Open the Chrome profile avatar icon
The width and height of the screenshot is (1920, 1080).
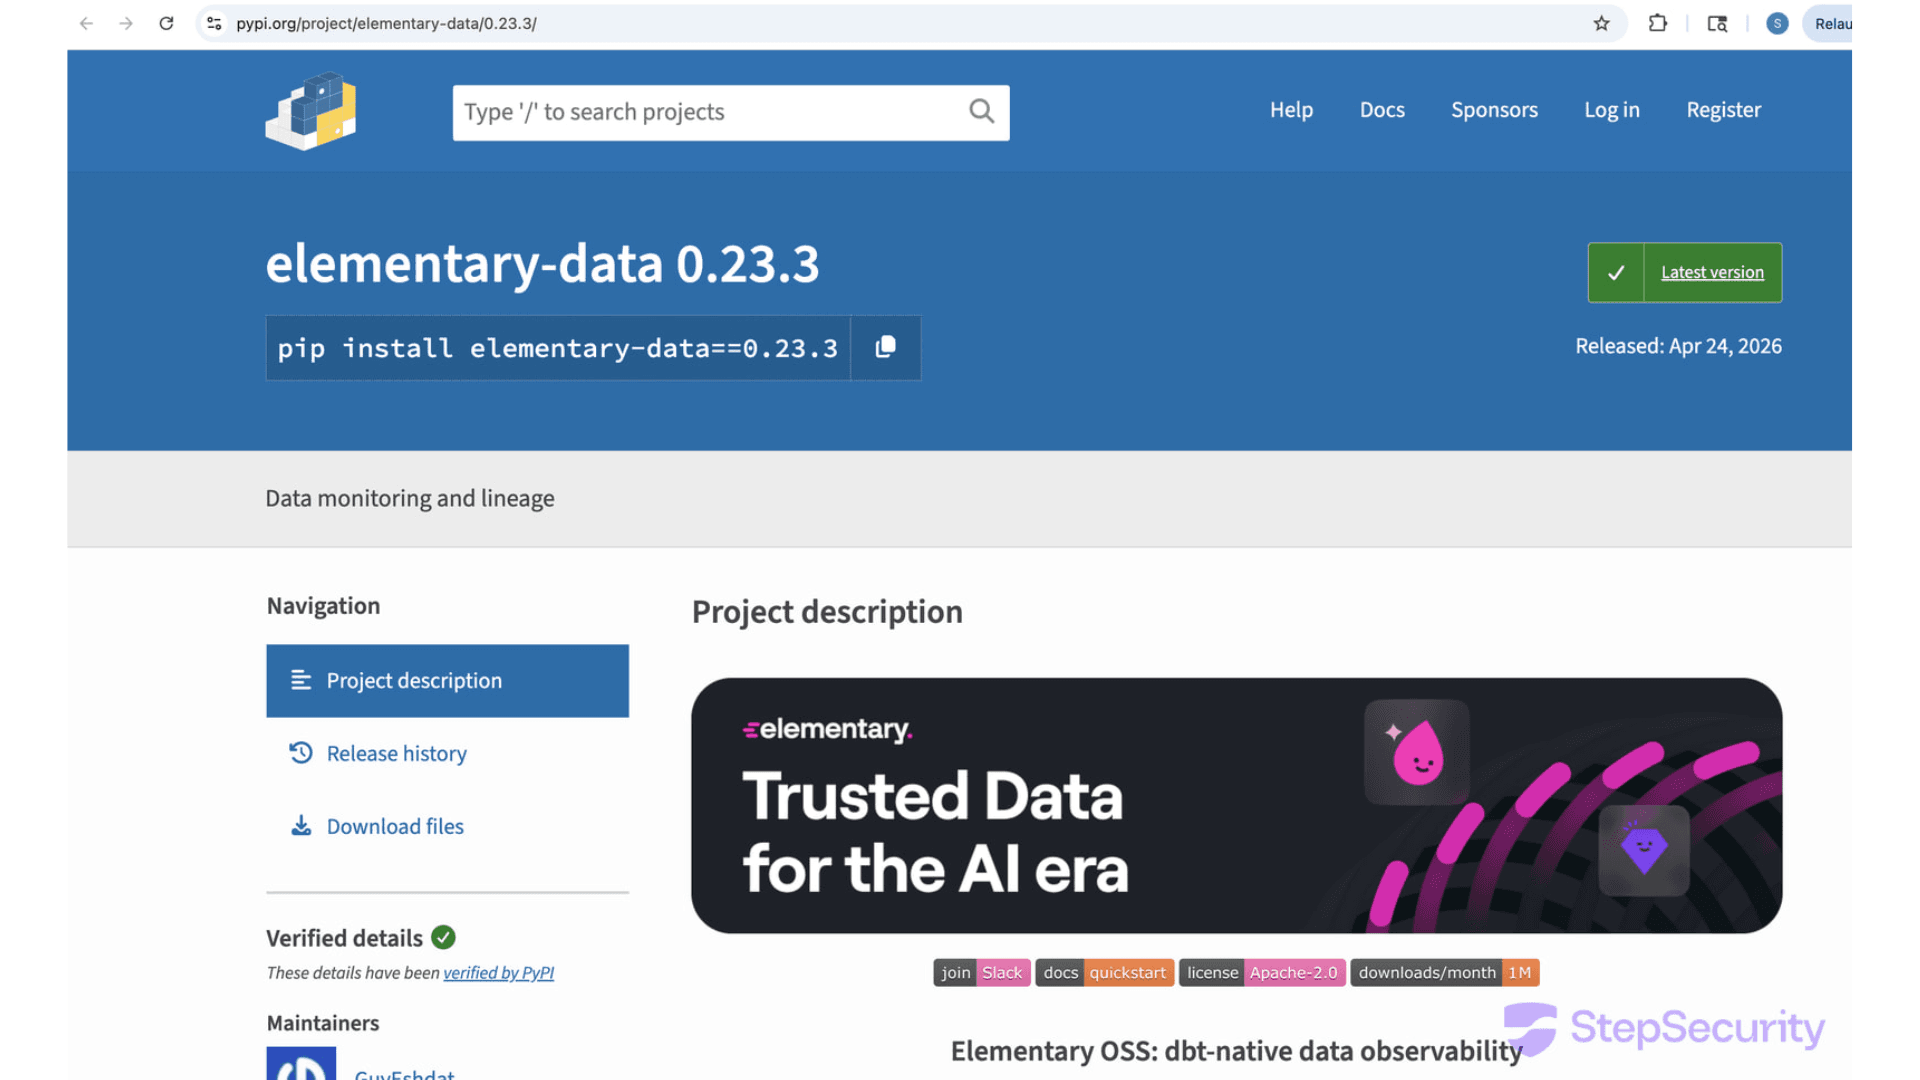tap(1776, 23)
